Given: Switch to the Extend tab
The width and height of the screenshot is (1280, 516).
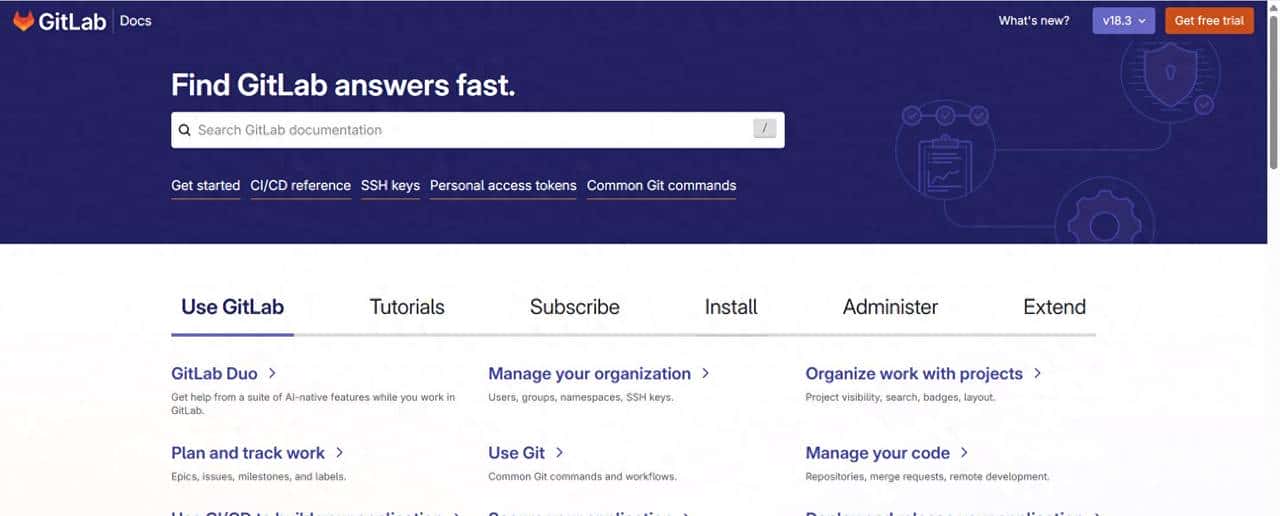Looking at the screenshot, I should point(1054,307).
